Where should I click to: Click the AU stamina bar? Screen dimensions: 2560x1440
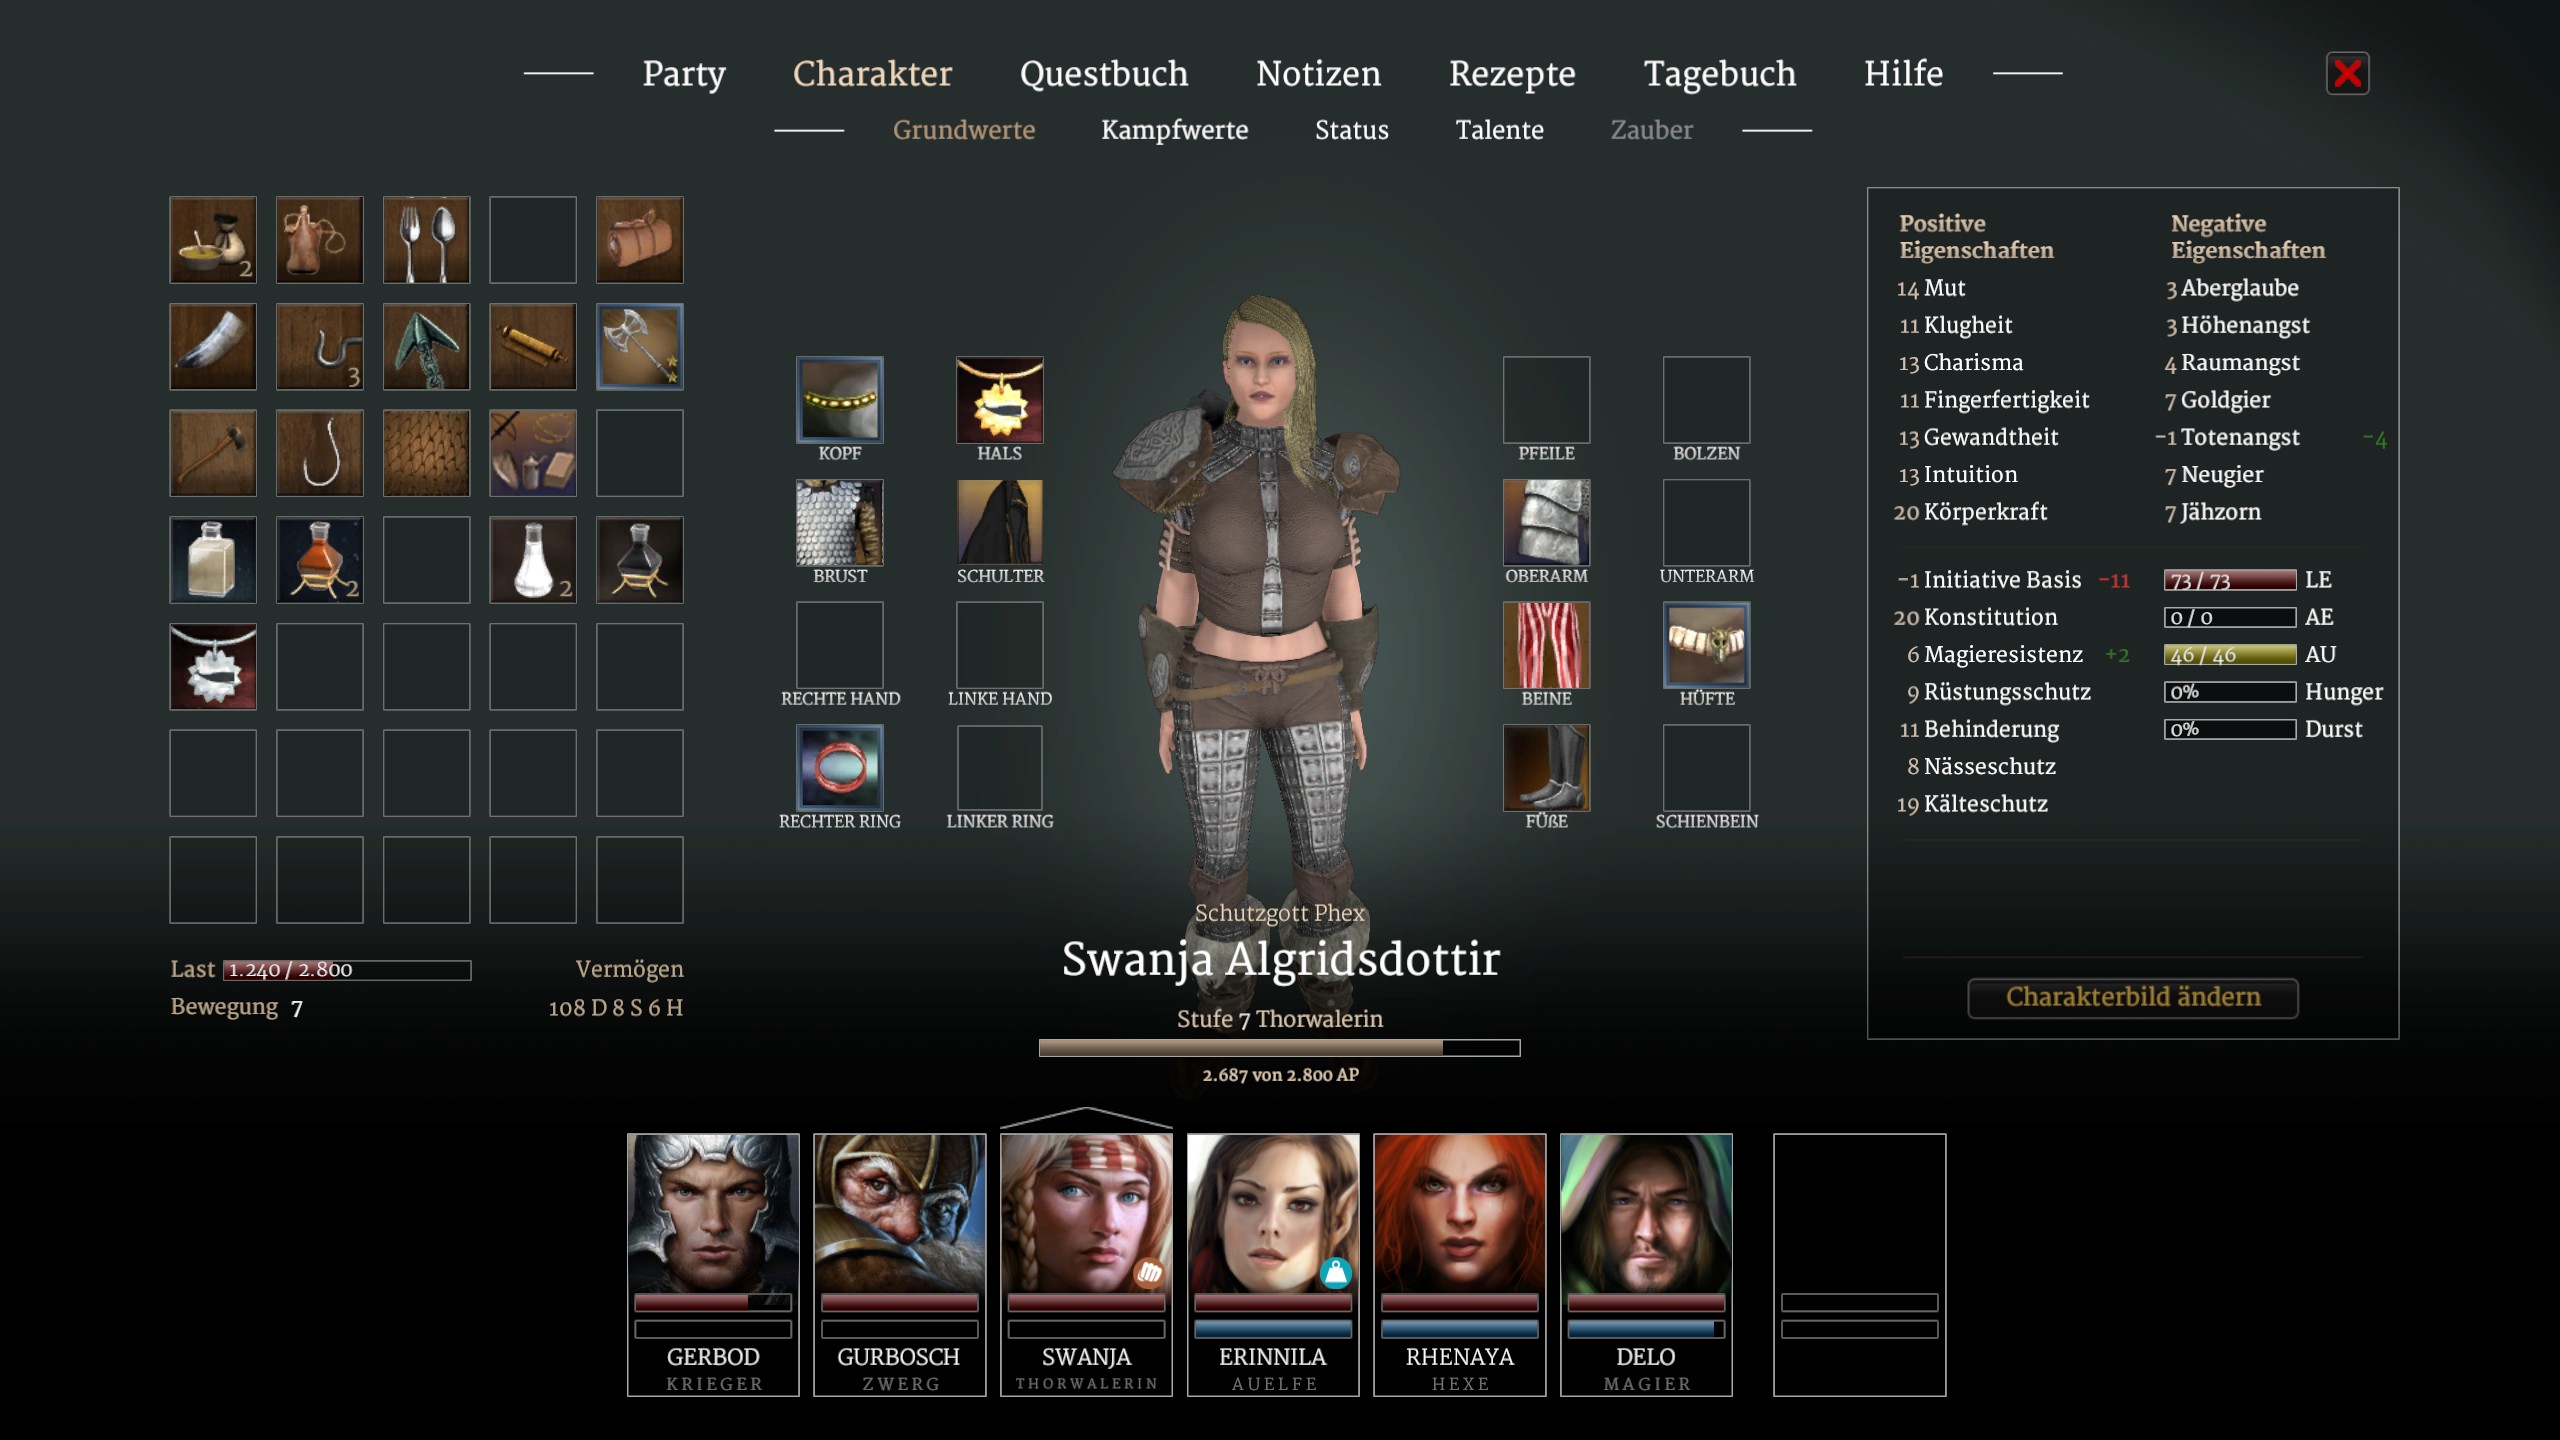point(2230,655)
